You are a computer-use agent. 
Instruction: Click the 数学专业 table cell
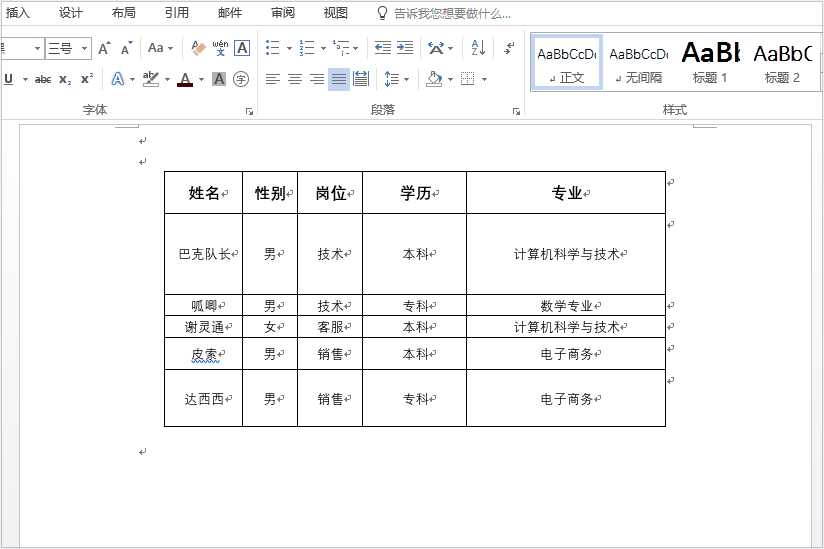click(x=566, y=306)
